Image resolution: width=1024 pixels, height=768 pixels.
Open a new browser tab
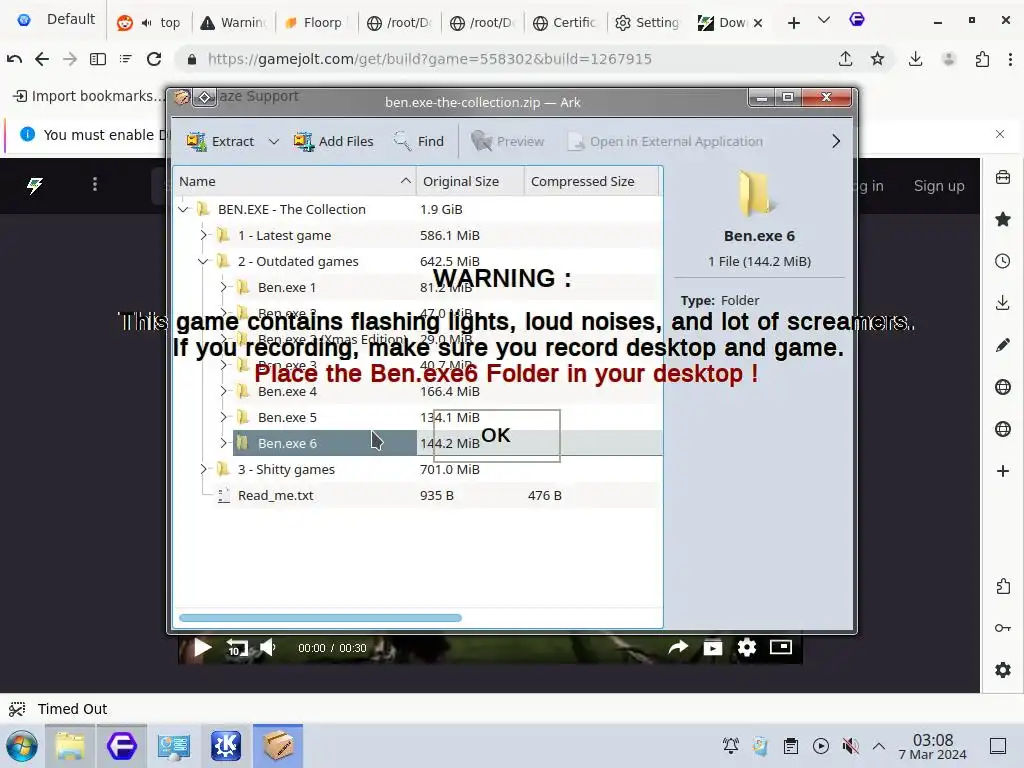coord(793,23)
